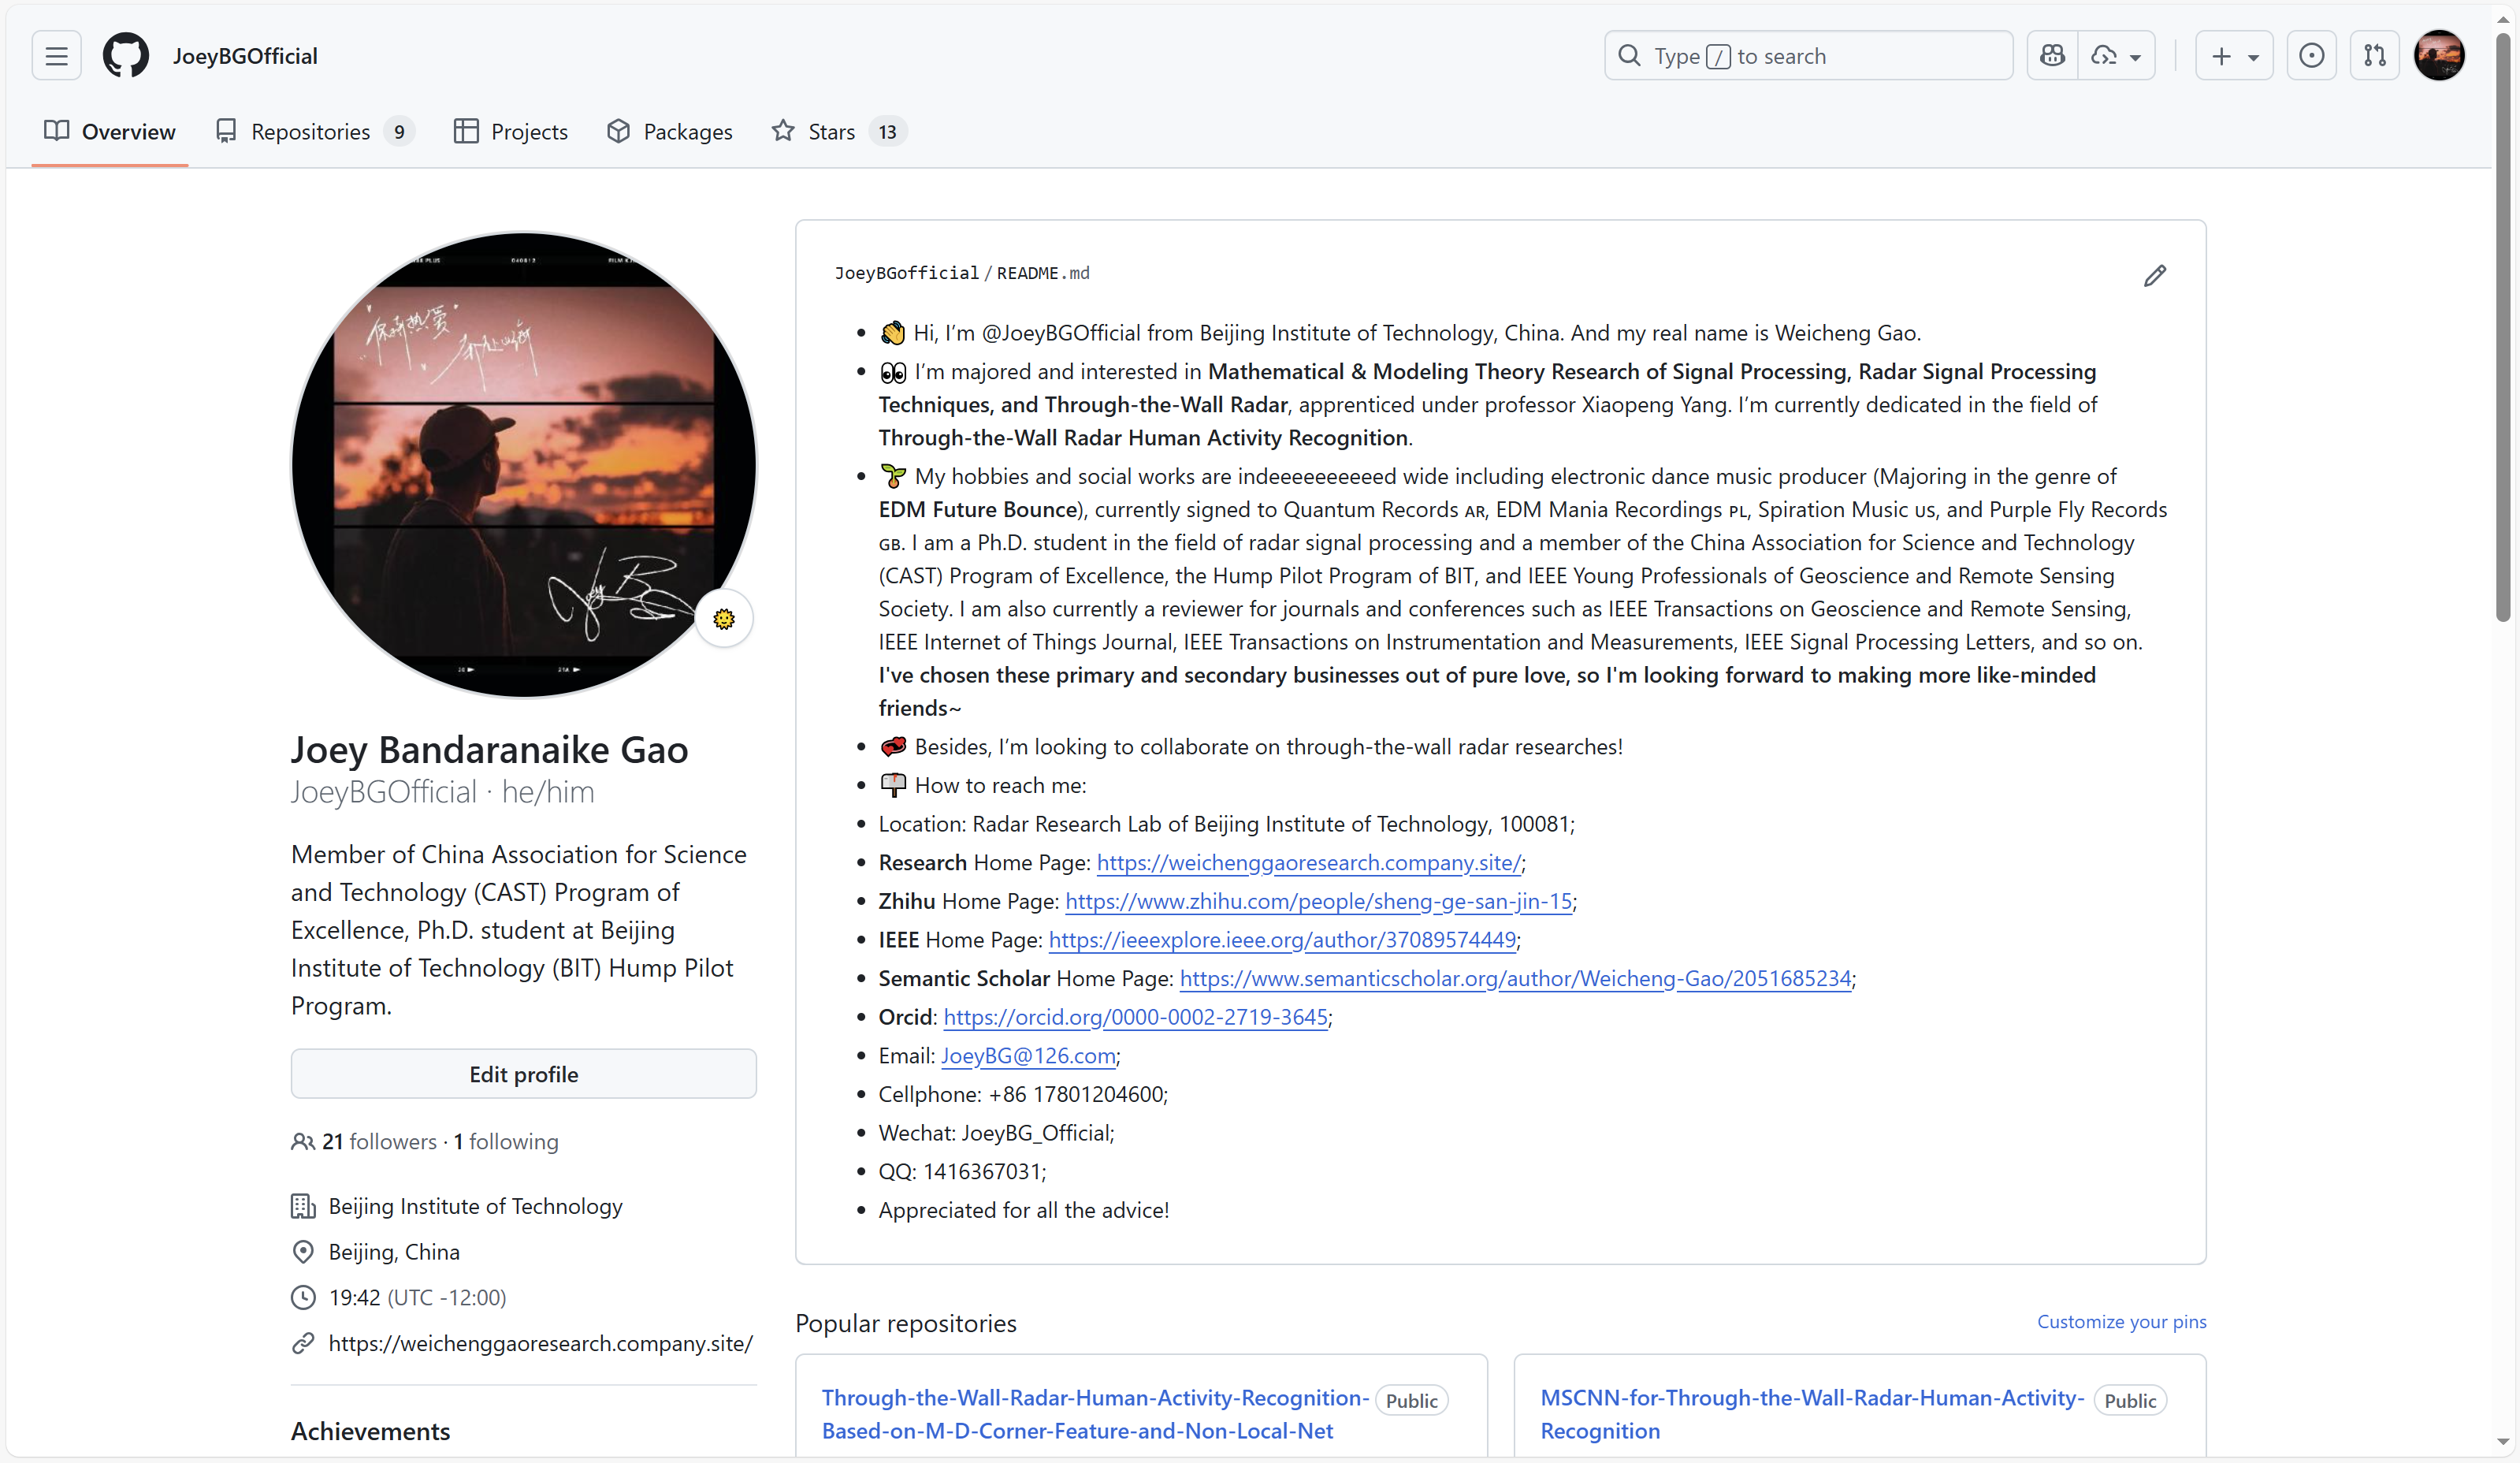
Task: Edit the README using the pencil icon
Action: [x=2155, y=276]
